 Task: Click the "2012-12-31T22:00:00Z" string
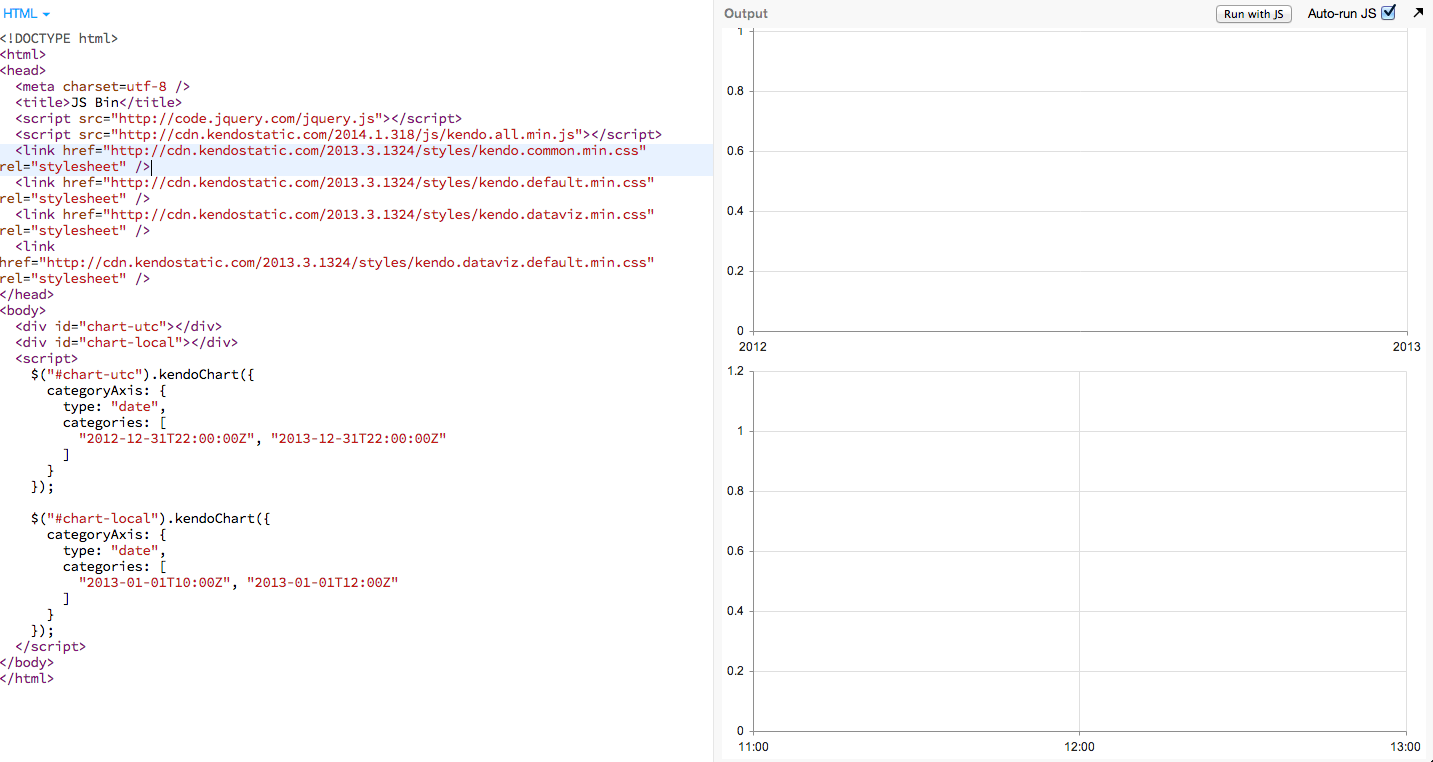[x=167, y=438]
